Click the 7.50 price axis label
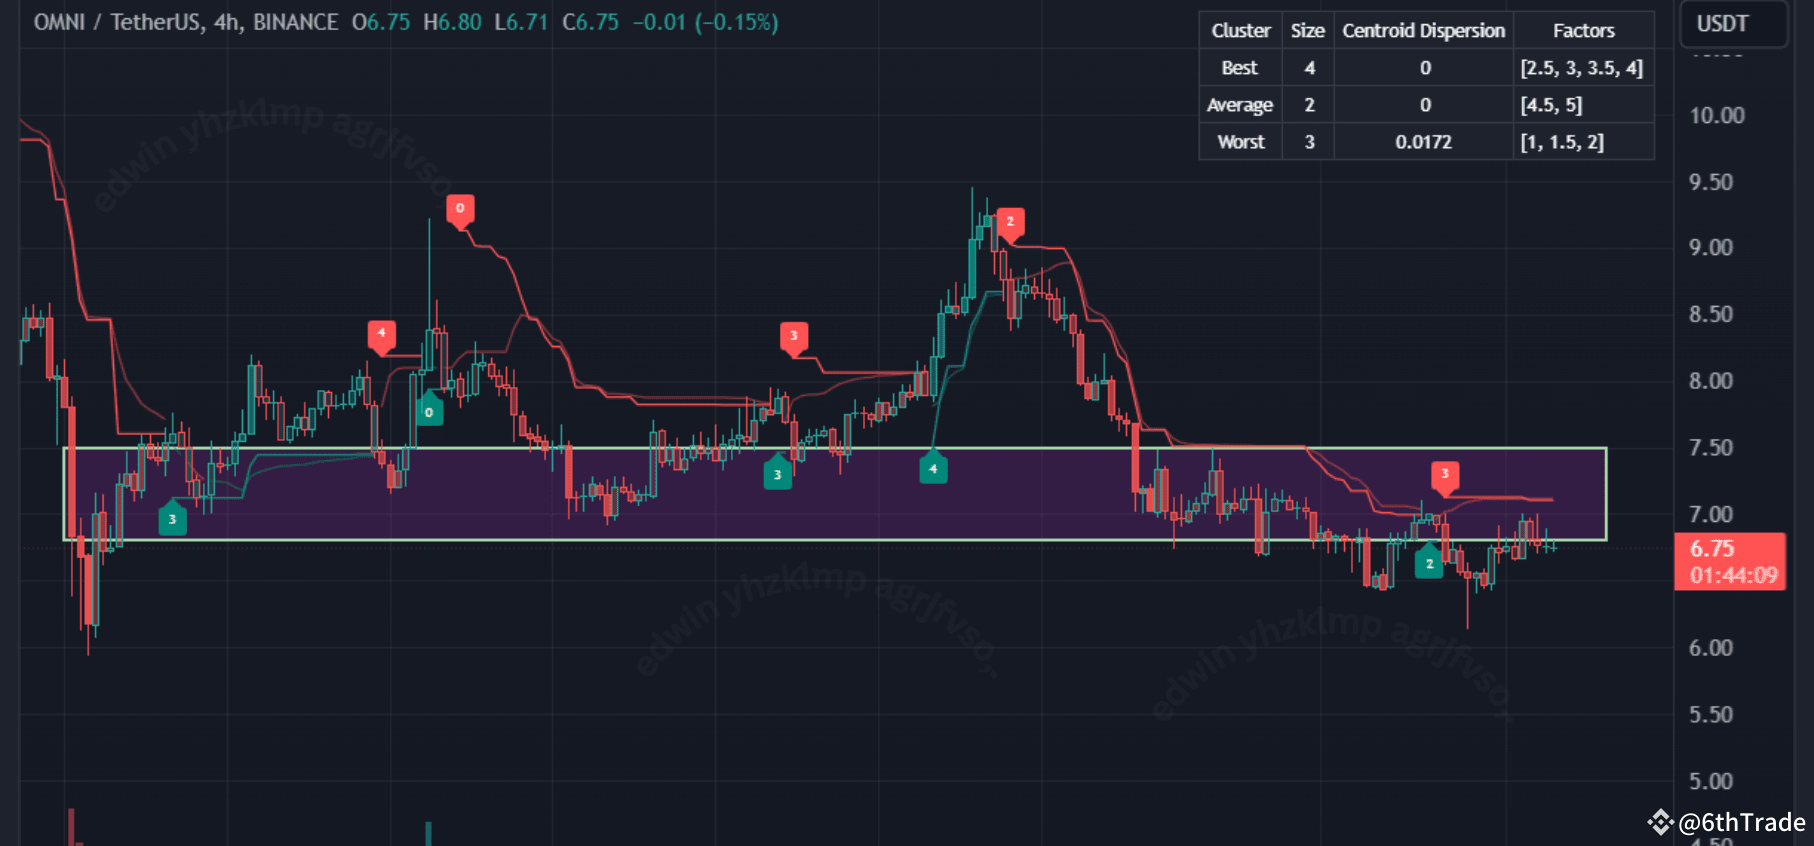 [x=1710, y=448]
